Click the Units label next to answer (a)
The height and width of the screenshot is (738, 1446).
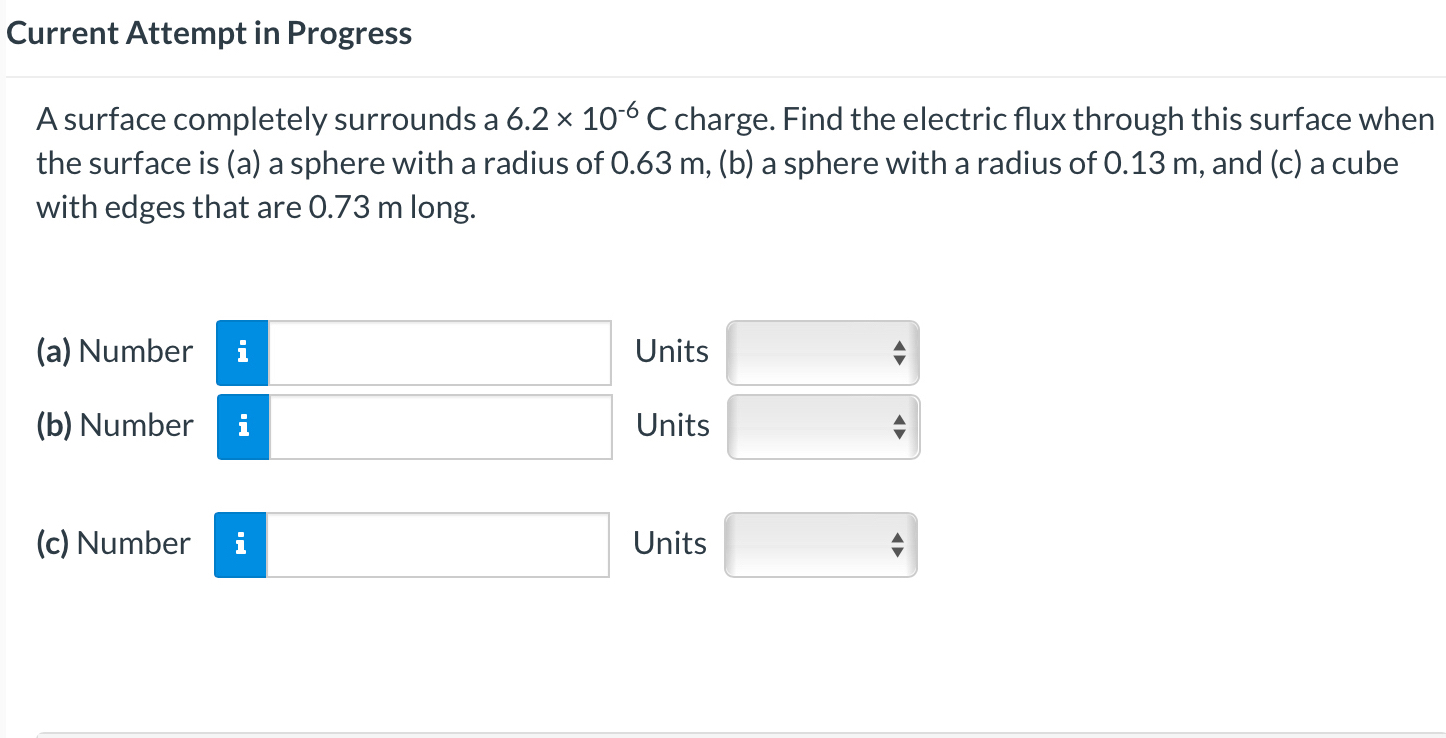[671, 352]
